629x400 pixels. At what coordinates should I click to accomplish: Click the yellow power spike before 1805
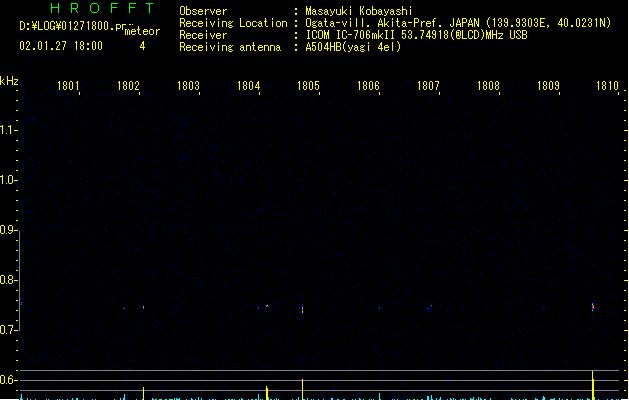[x=302, y=389]
